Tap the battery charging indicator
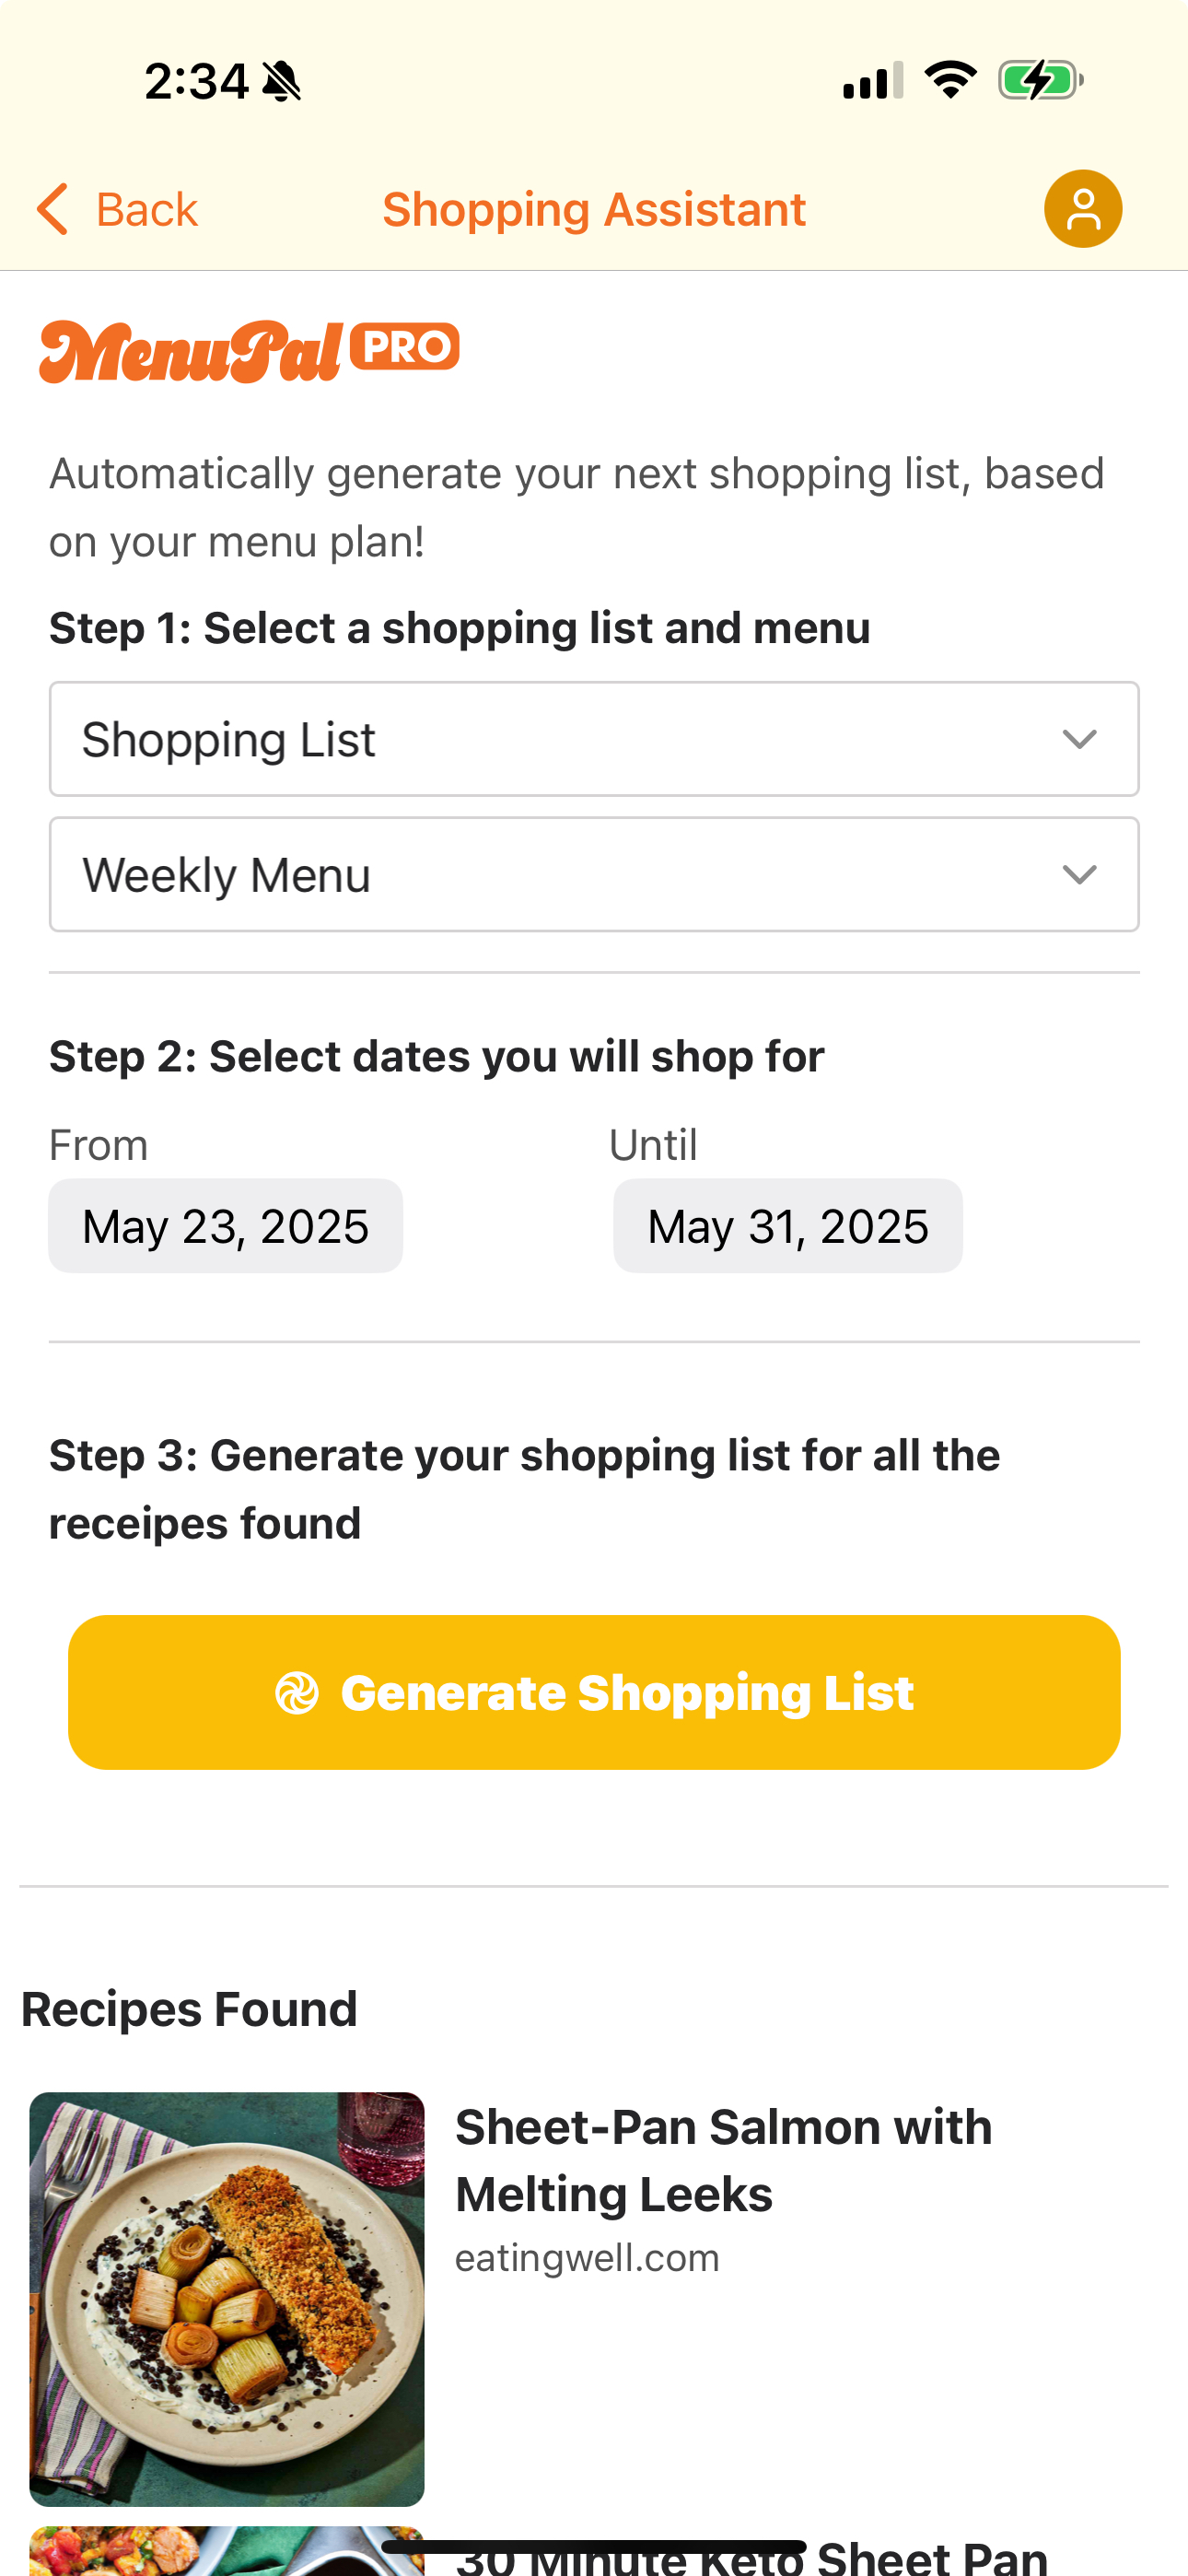Viewport: 1188px width, 2576px height. click(1040, 80)
